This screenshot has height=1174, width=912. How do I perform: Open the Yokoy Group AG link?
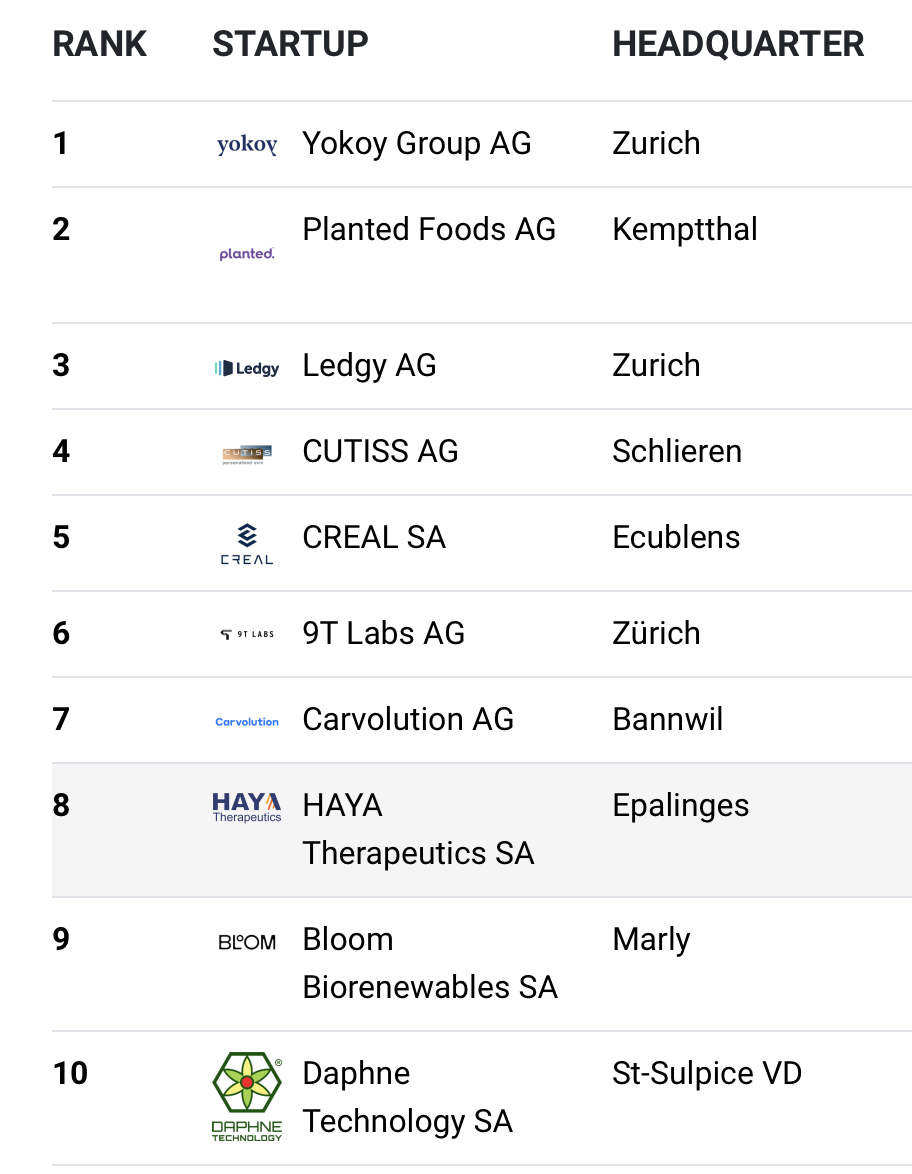(x=416, y=143)
